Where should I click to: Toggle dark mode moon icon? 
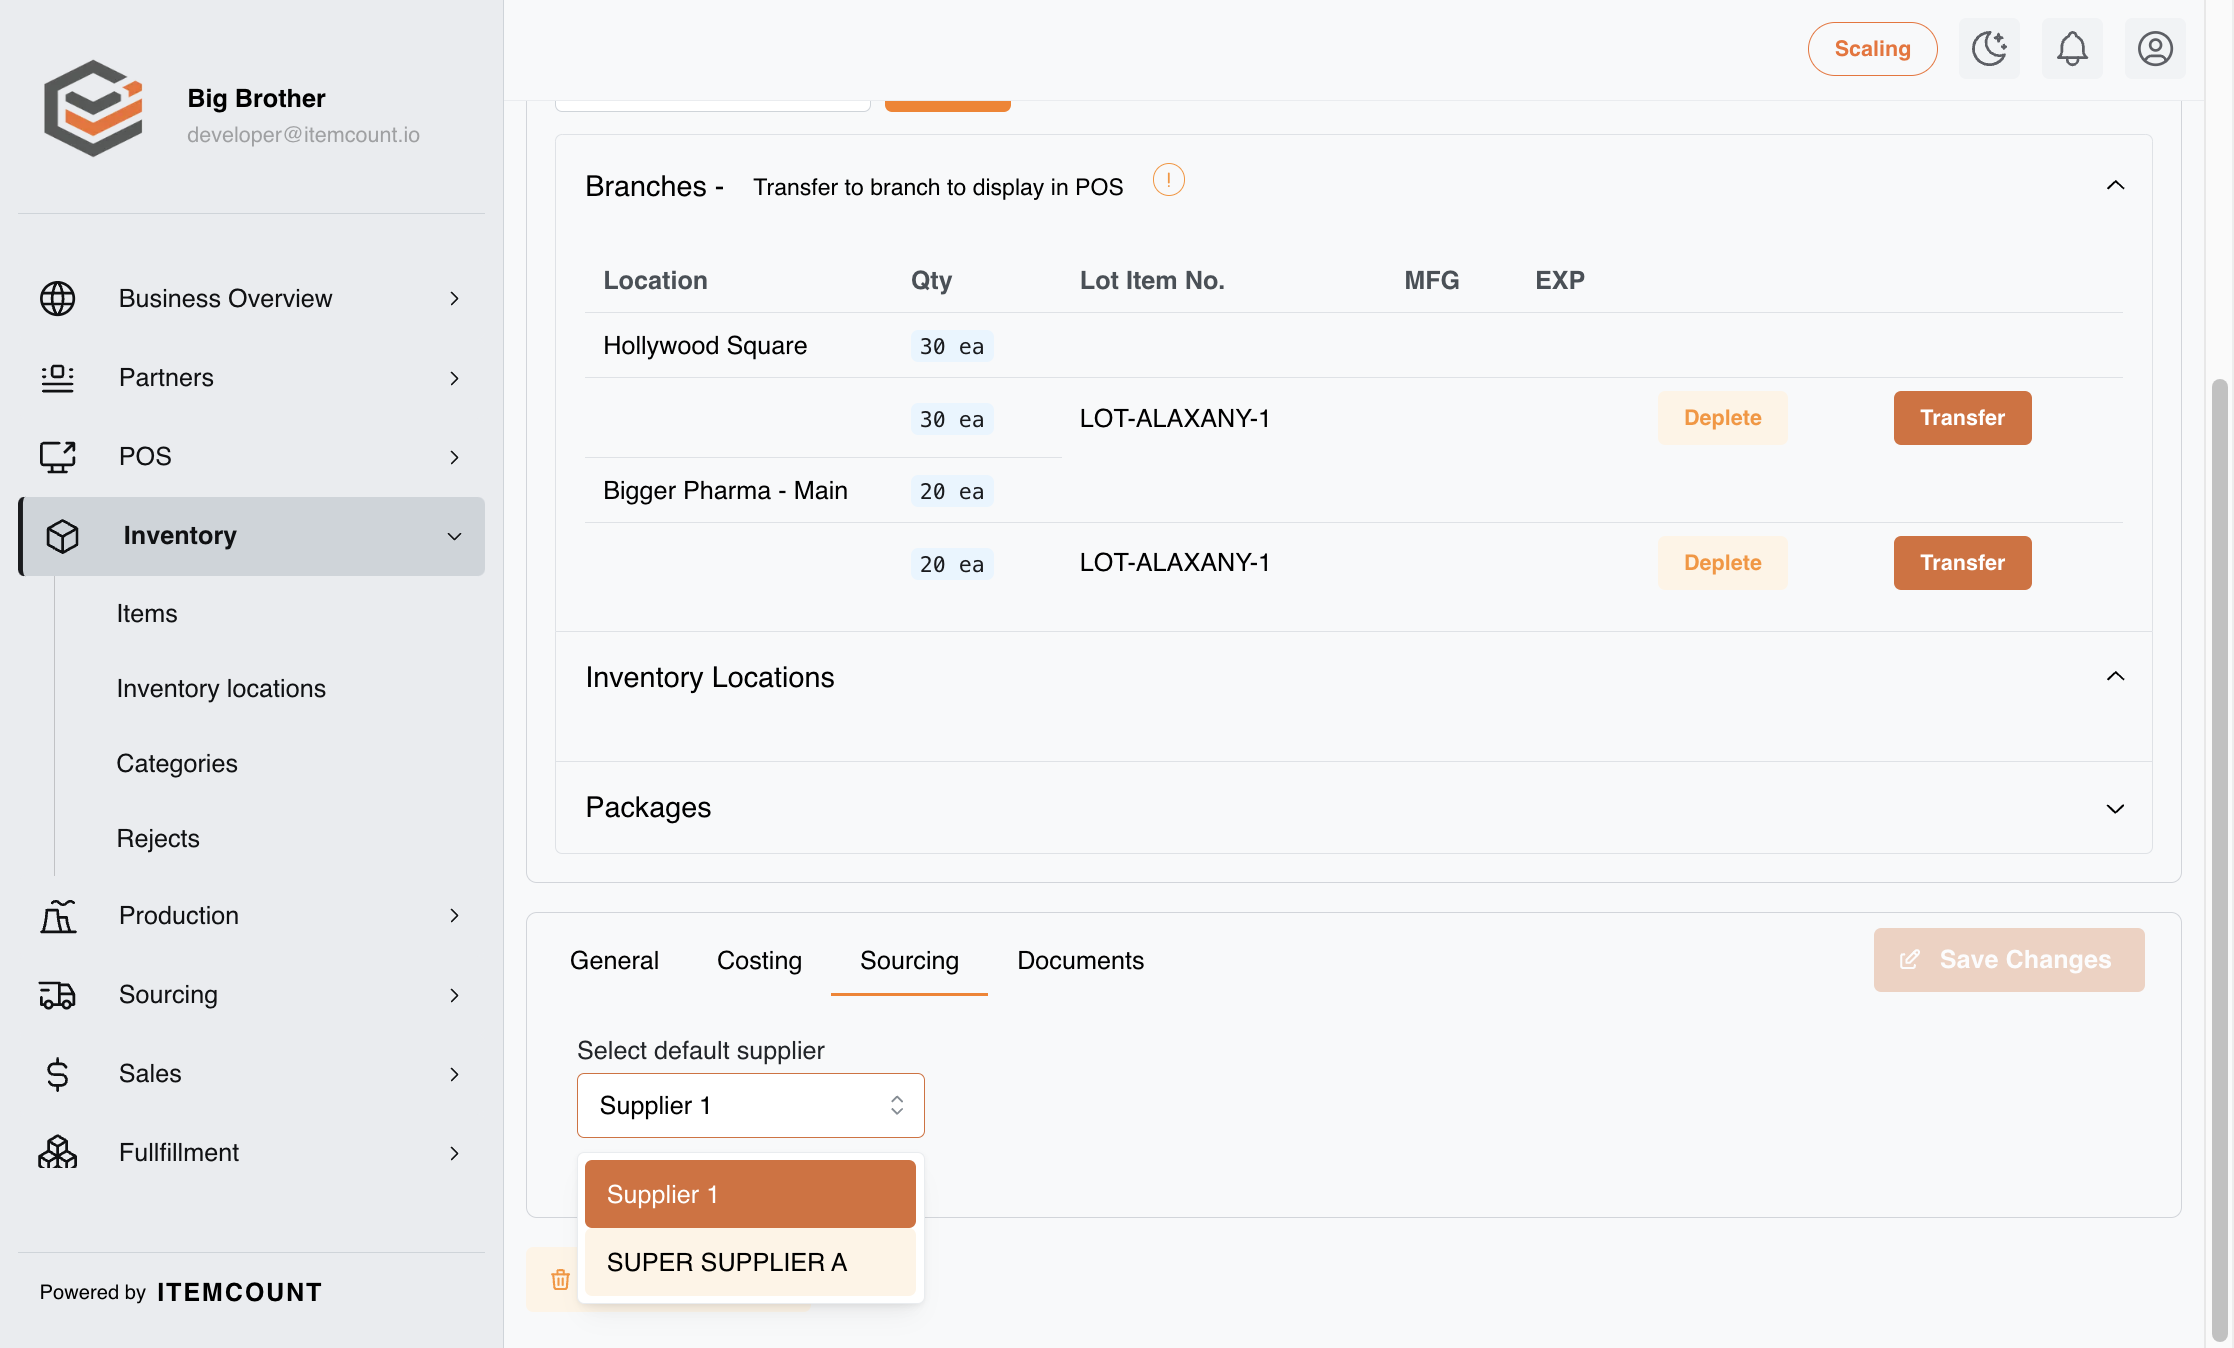pos(1989,48)
